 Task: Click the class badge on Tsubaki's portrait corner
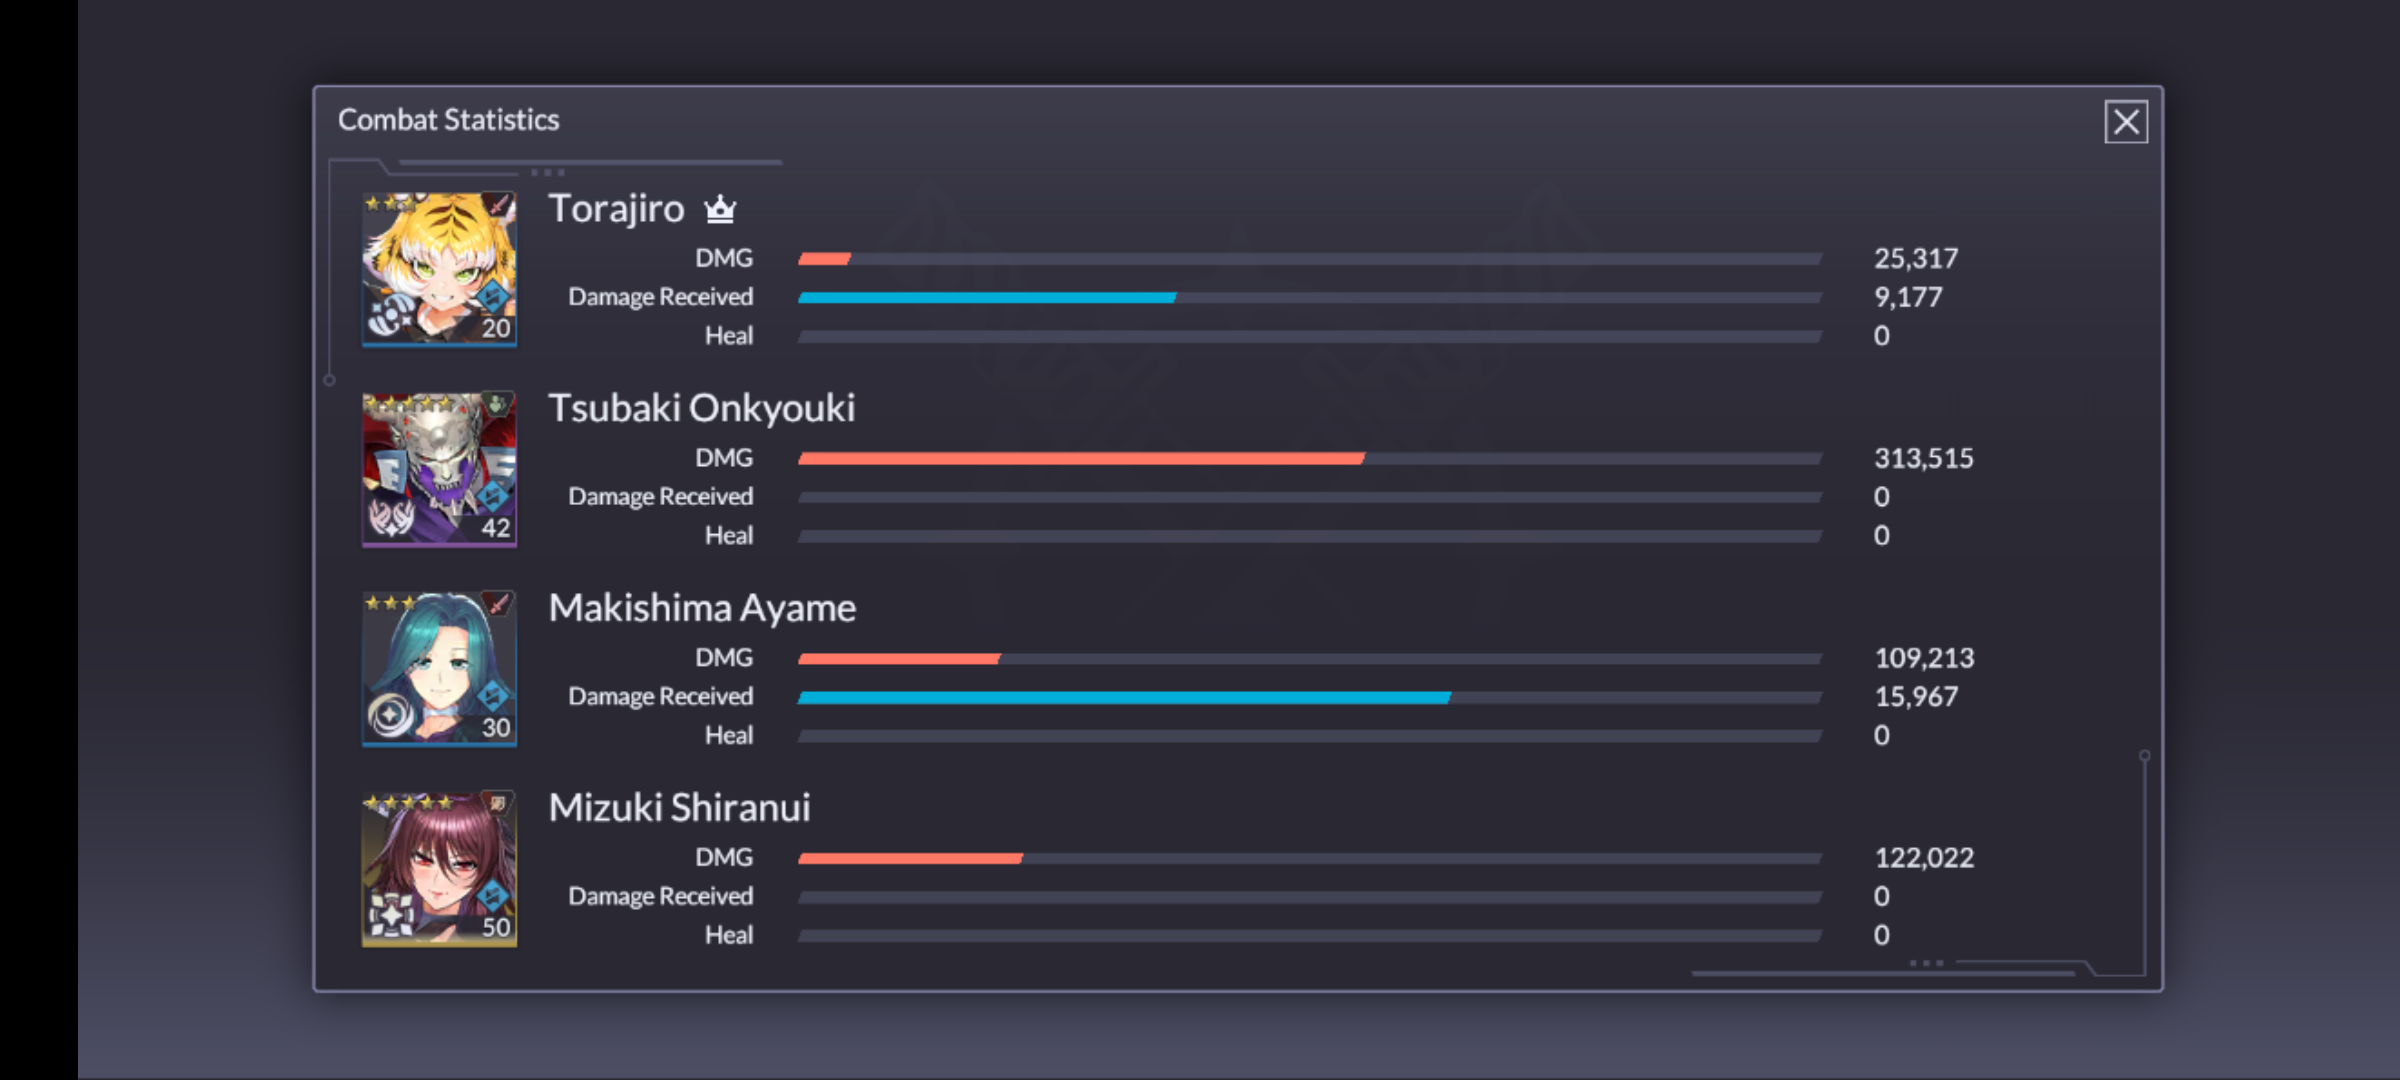click(x=497, y=405)
